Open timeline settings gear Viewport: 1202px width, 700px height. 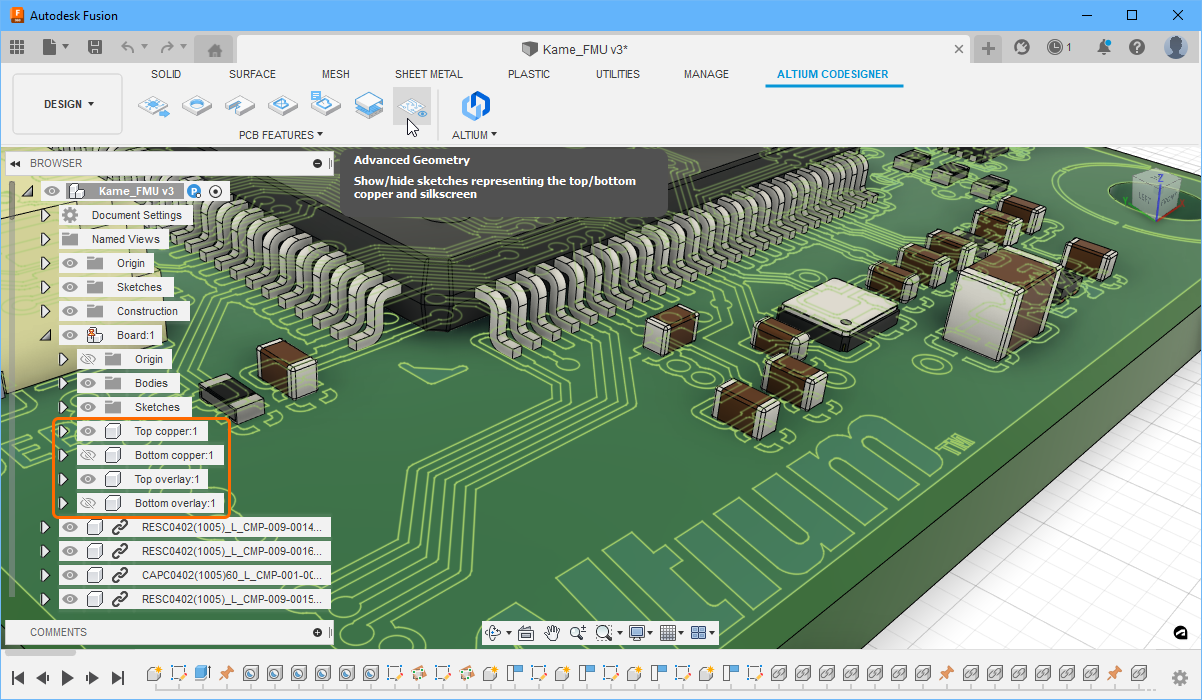click(x=1180, y=677)
